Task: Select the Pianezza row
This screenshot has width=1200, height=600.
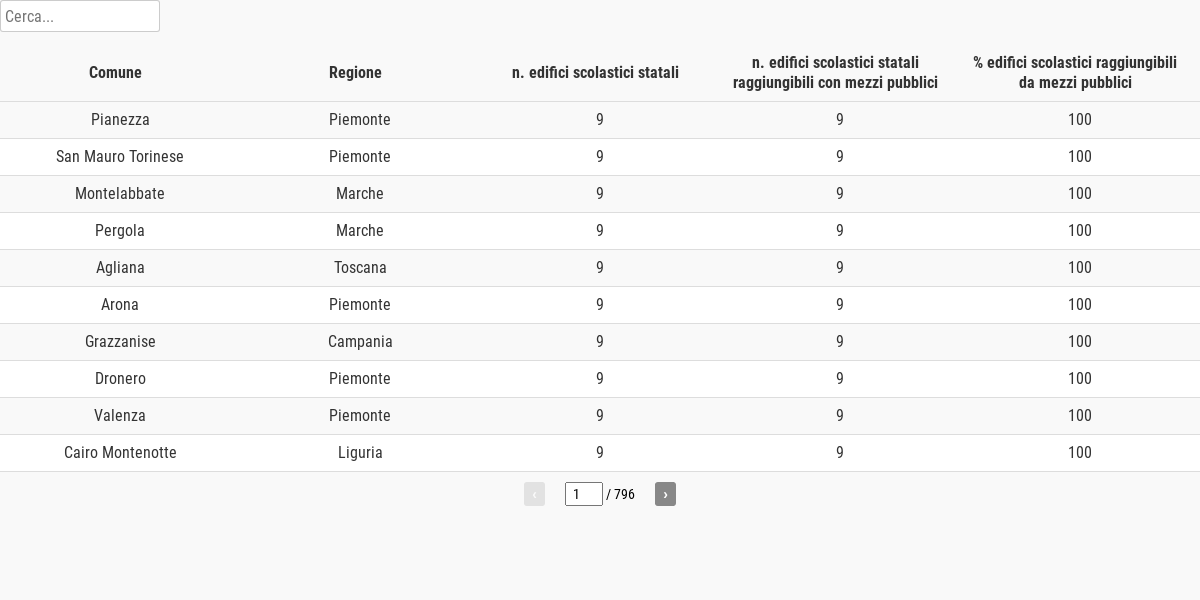Action: (600, 120)
